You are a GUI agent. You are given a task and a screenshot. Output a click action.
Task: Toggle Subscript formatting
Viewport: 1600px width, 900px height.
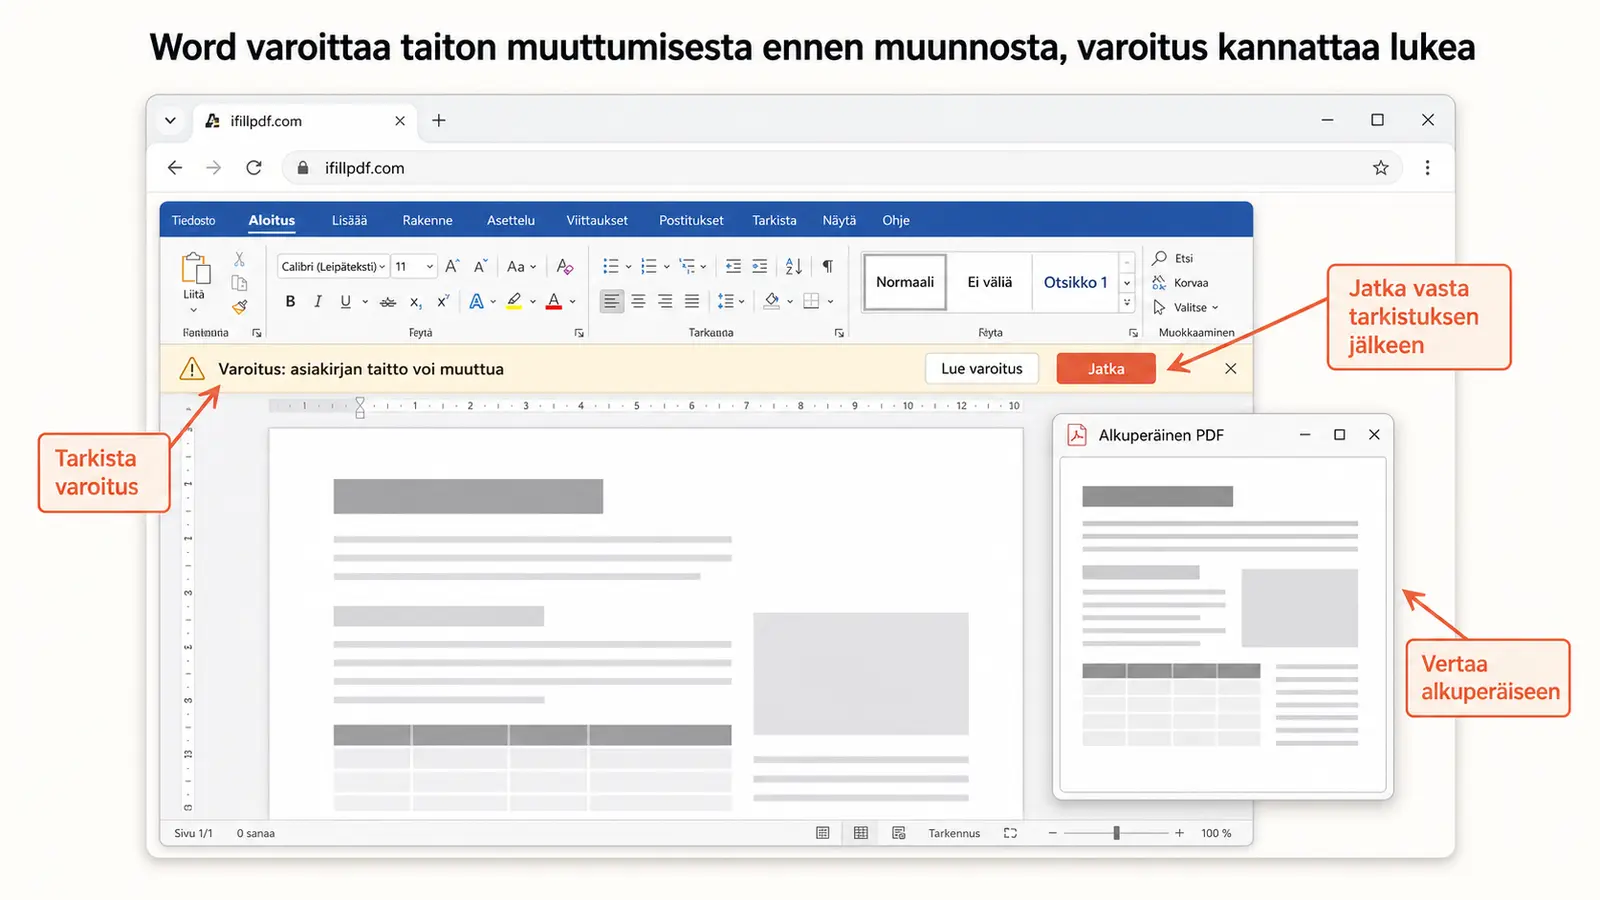(416, 301)
